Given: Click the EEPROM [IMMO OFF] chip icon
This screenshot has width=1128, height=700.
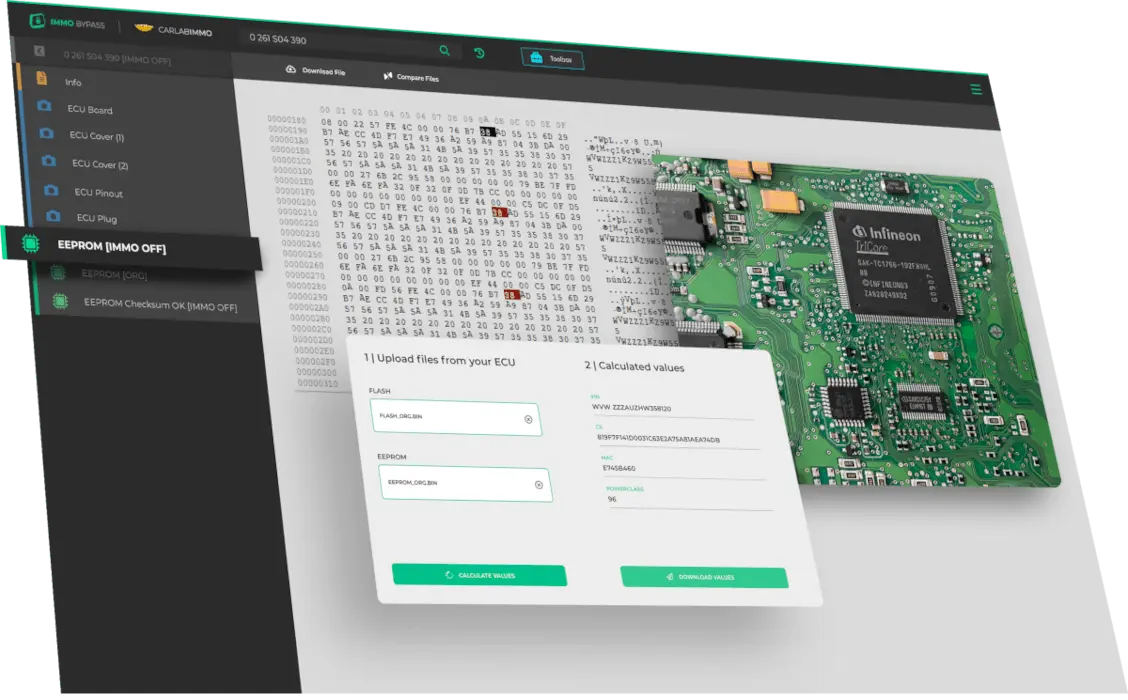Looking at the screenshot, I should pyautogui.click(x=30, y=243).
